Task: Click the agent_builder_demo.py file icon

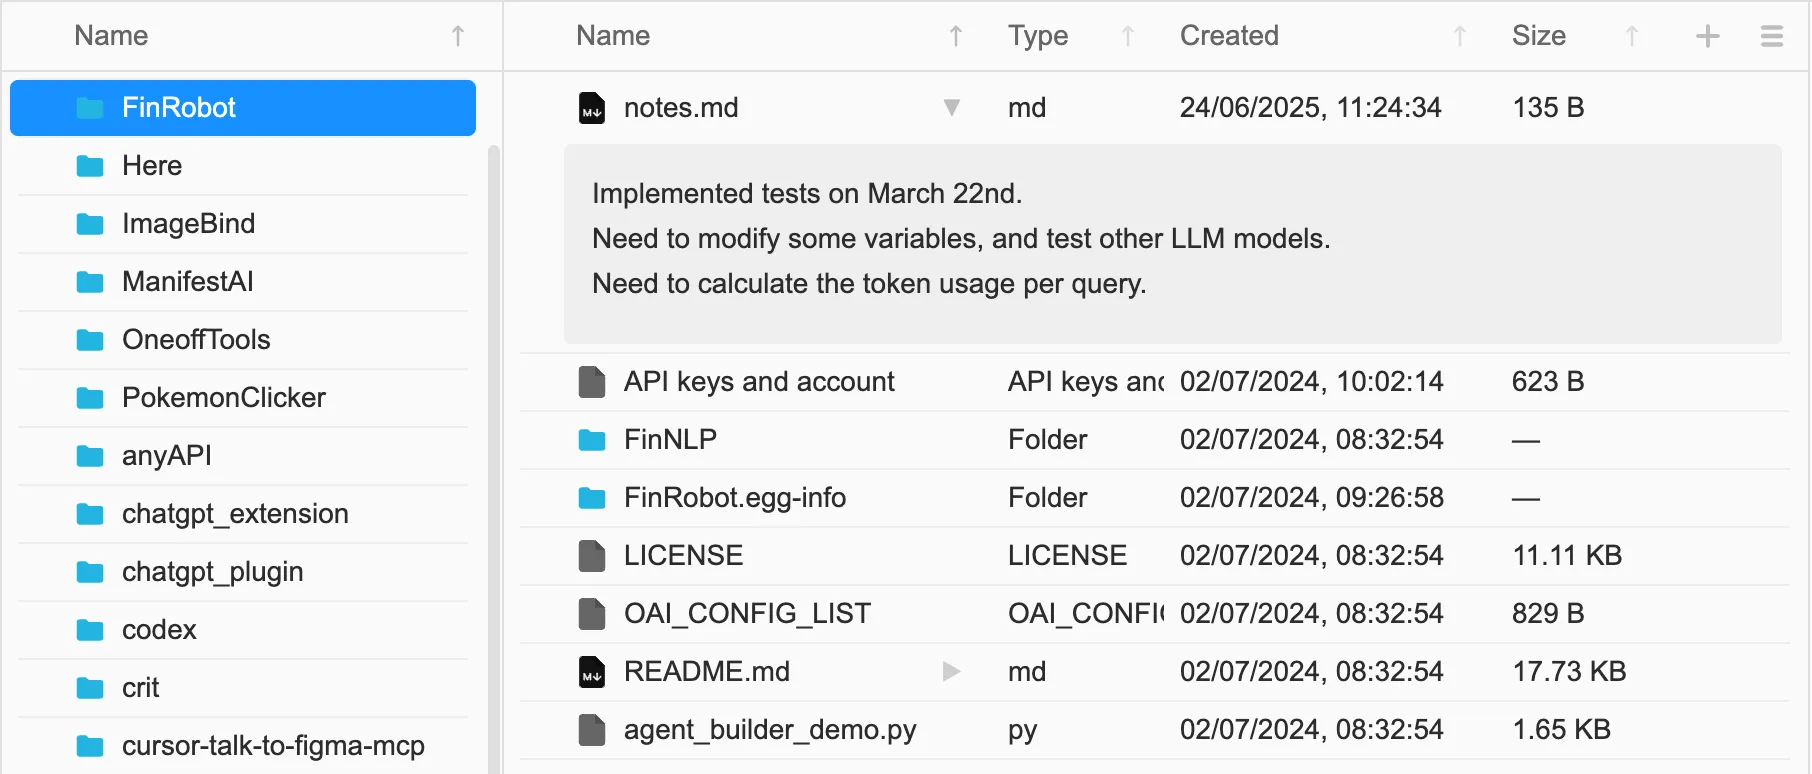Action: (x=592, y=730)
